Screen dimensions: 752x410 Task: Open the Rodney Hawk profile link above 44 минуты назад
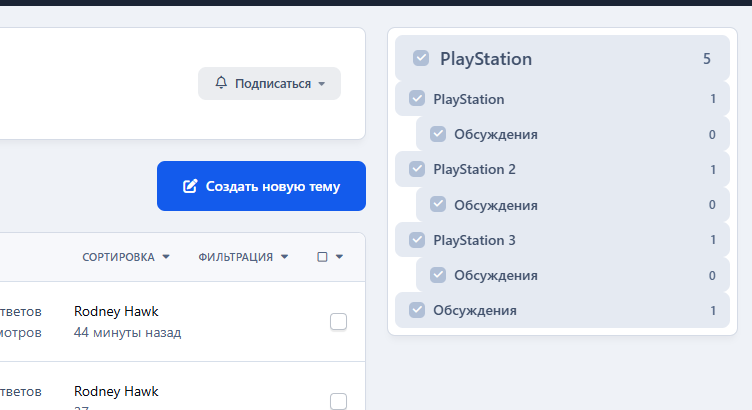pyautogui.click(x=116, y=311)
